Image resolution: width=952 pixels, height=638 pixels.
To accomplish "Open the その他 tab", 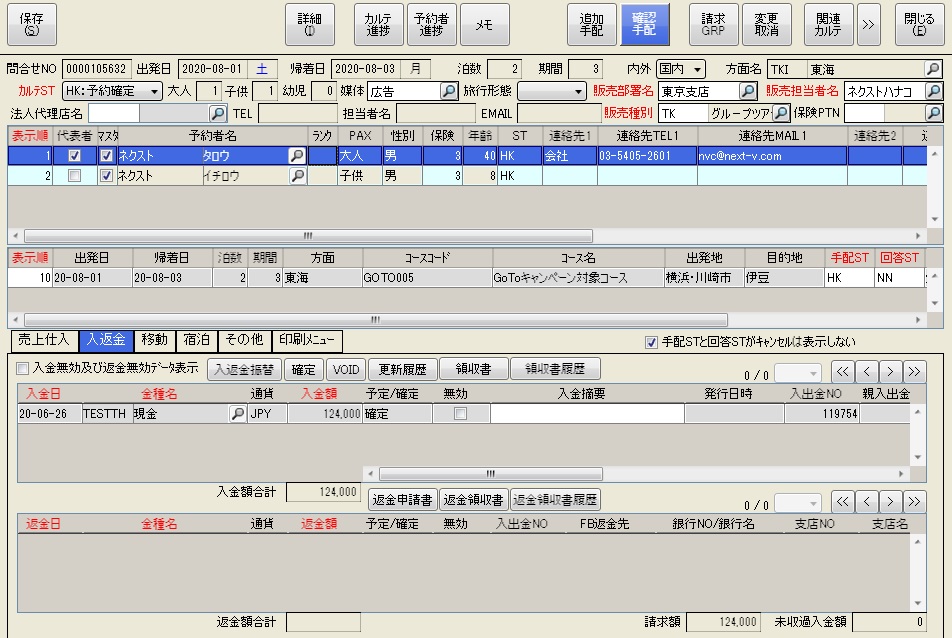I will (x=245, y=340).
